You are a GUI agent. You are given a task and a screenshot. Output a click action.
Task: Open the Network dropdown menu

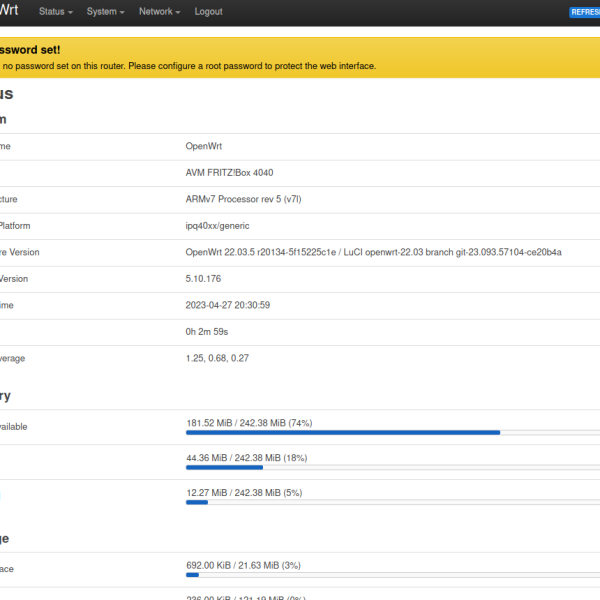click(159, 12)
